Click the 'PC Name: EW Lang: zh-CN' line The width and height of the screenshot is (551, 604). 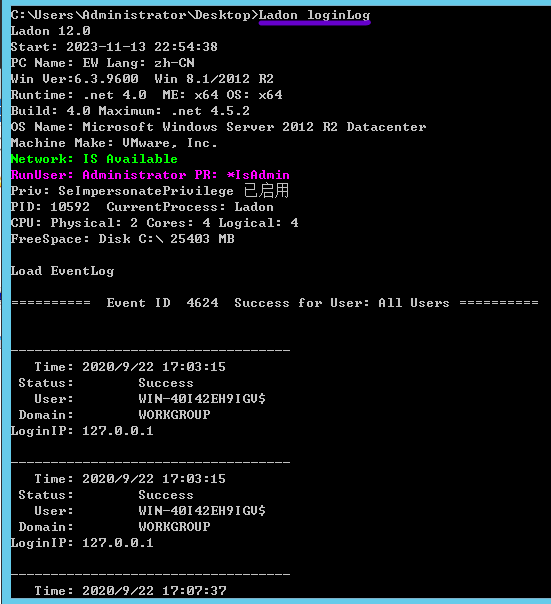(102, 63)
